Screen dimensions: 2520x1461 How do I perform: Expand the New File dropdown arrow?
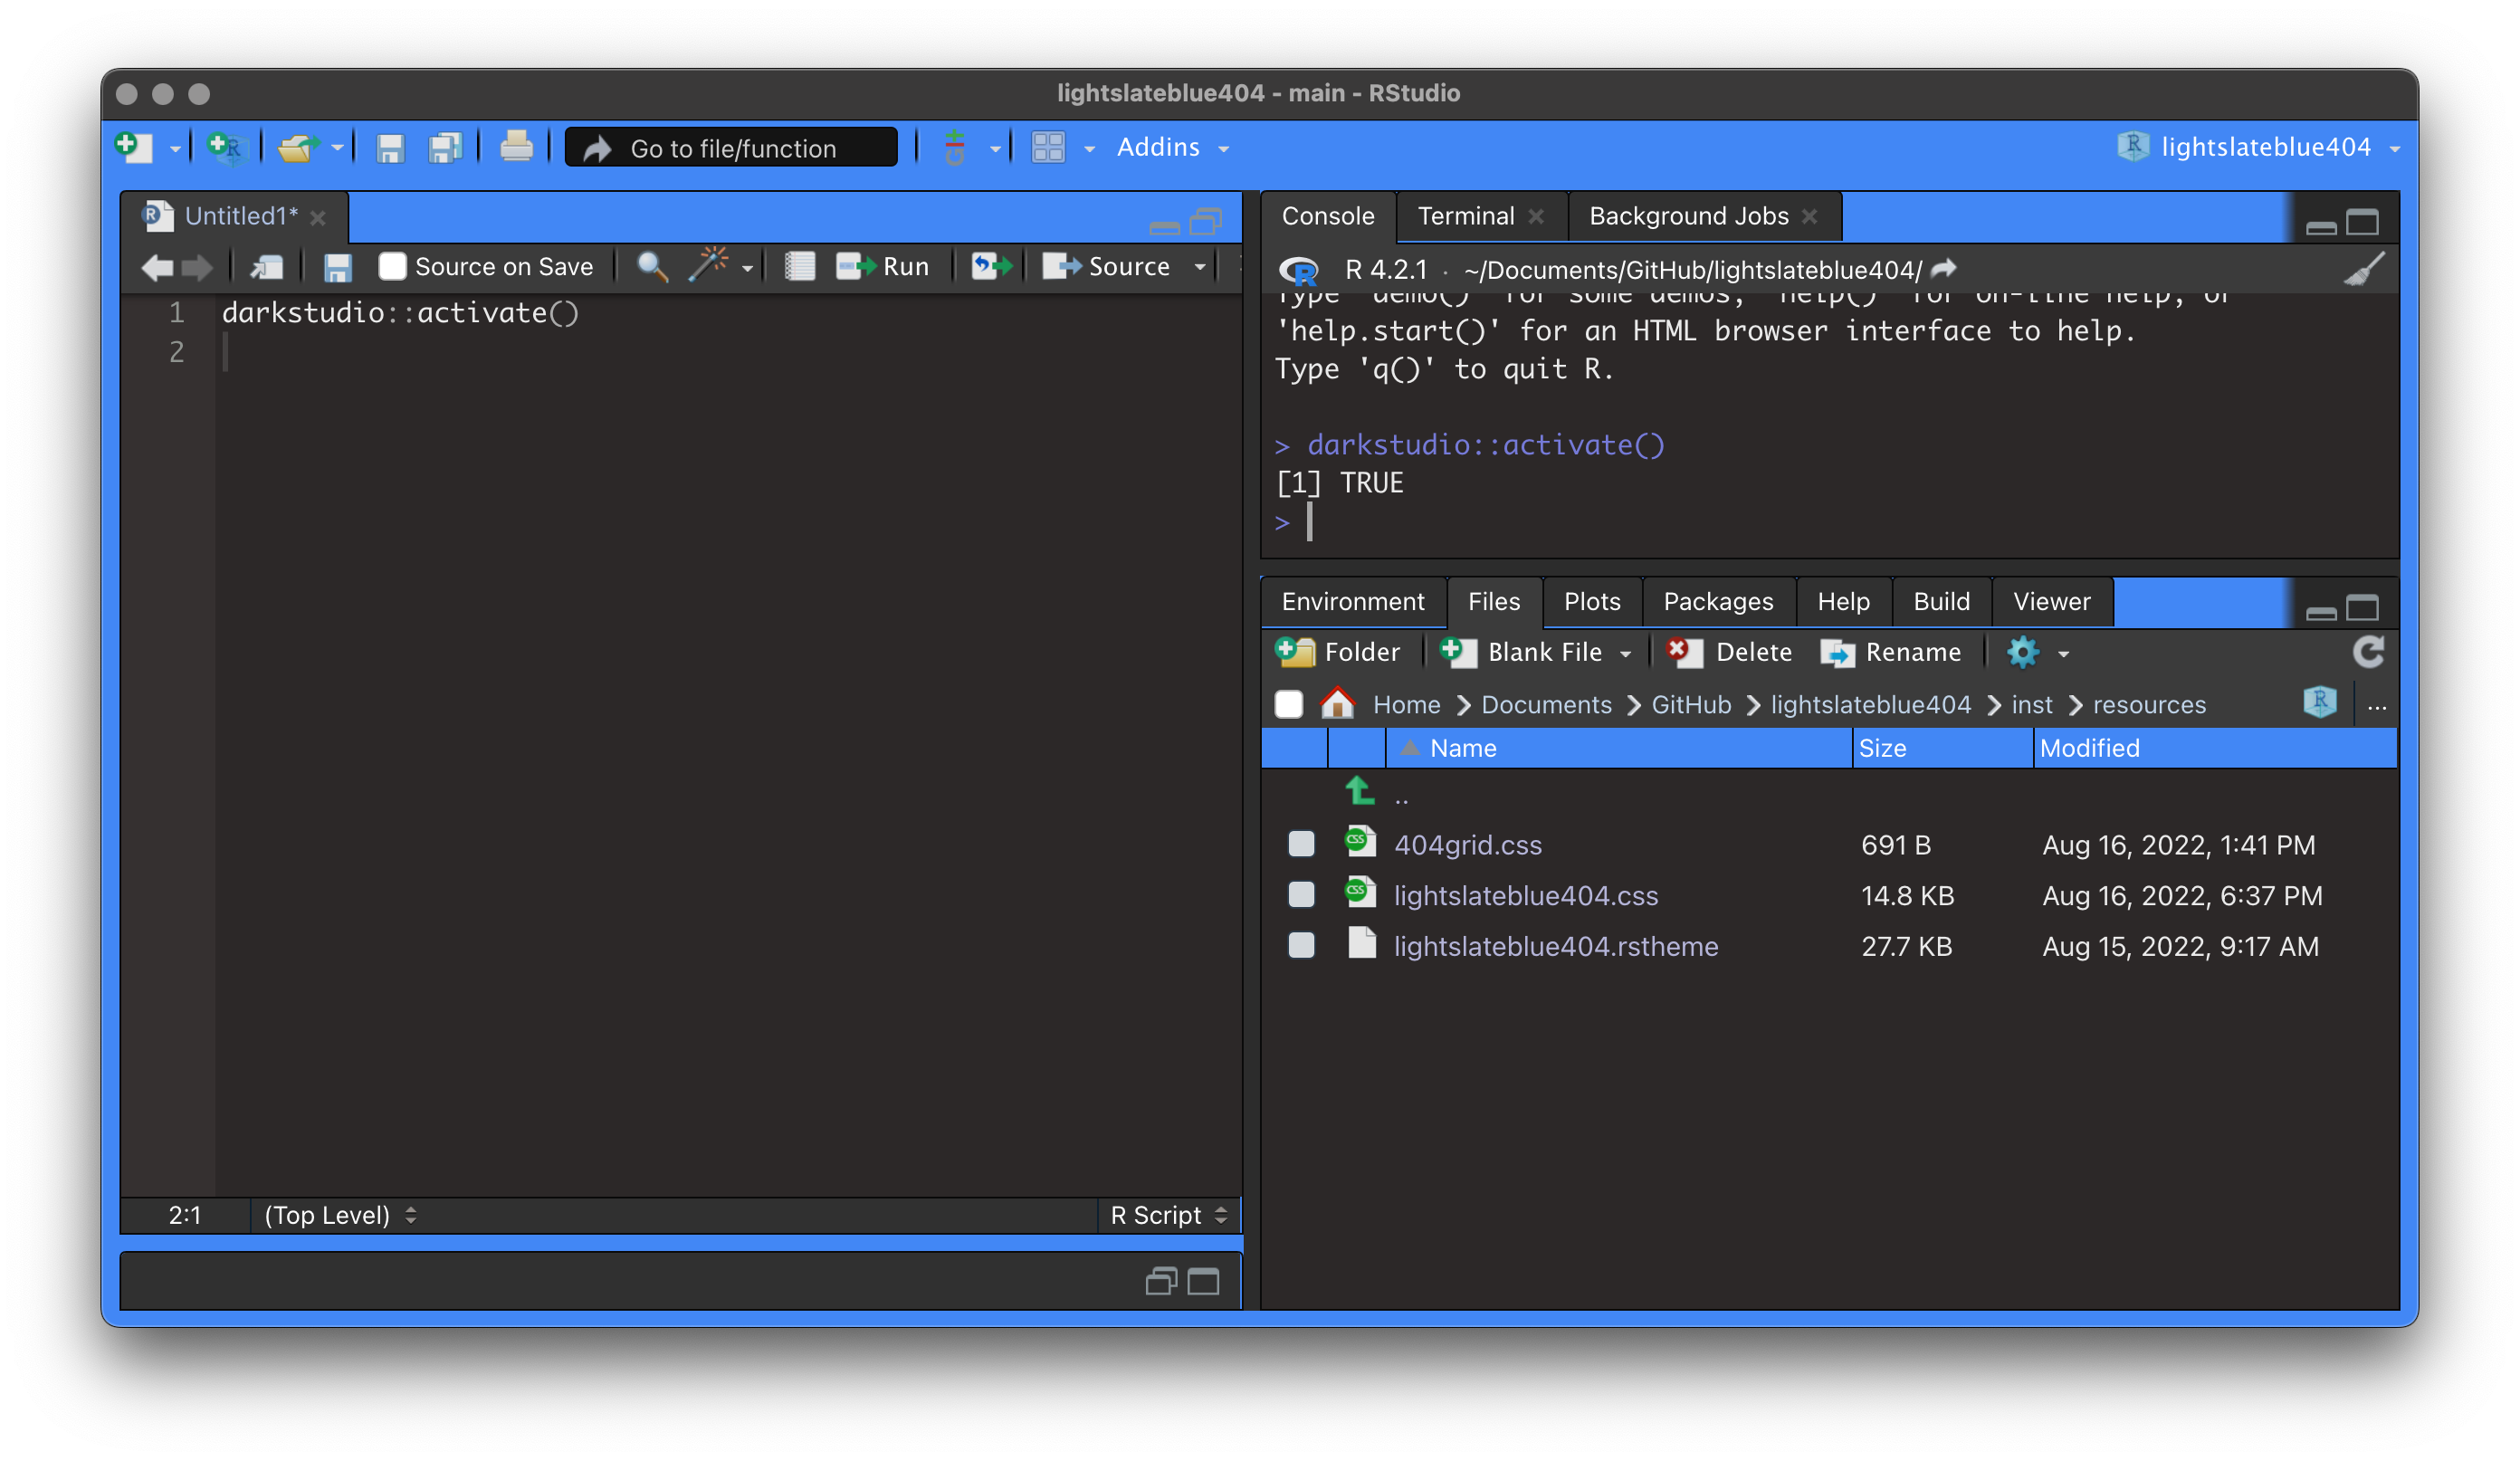click(x=175, y=149)
